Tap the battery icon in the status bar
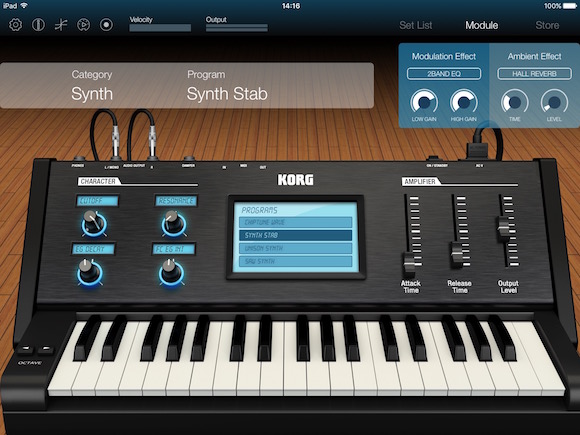This screenshot has width=580, height=435. 570,6
